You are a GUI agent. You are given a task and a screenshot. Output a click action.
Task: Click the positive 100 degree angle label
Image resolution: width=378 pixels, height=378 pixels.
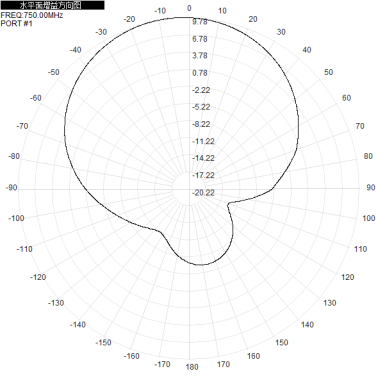click(369, 218)
